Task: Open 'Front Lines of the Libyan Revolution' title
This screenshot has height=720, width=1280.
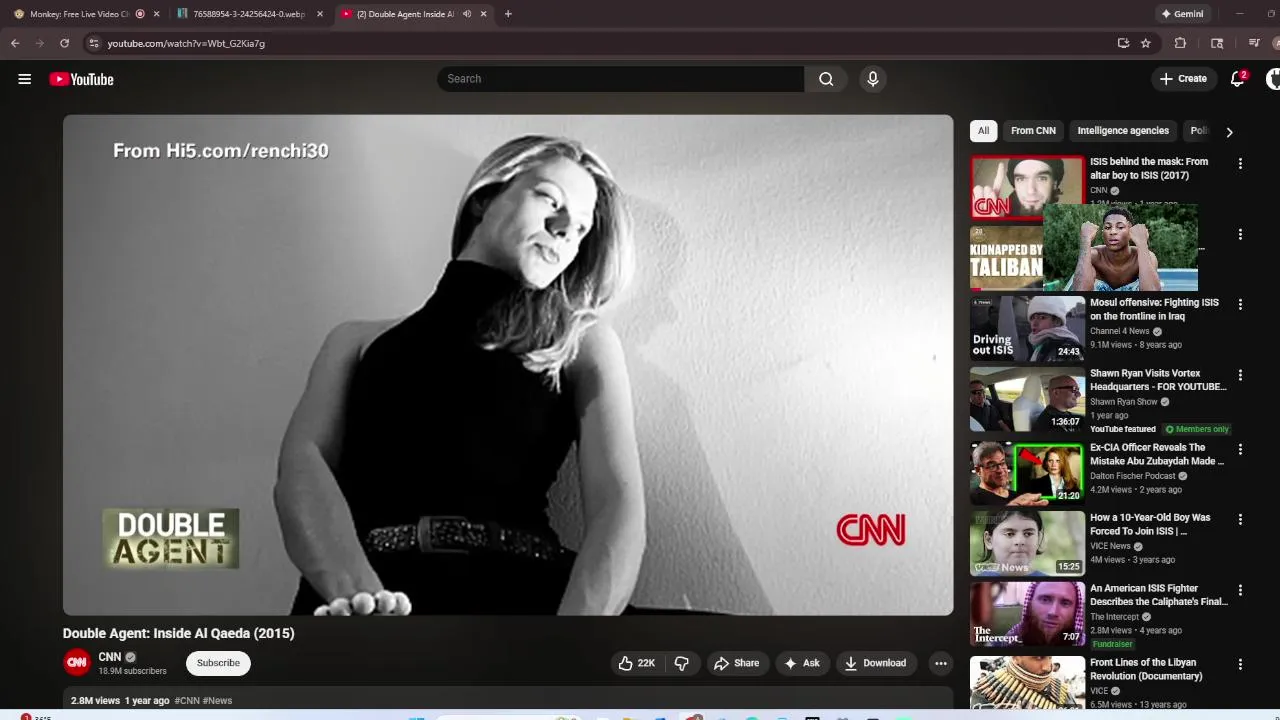Action: [x=1146, y=669]
